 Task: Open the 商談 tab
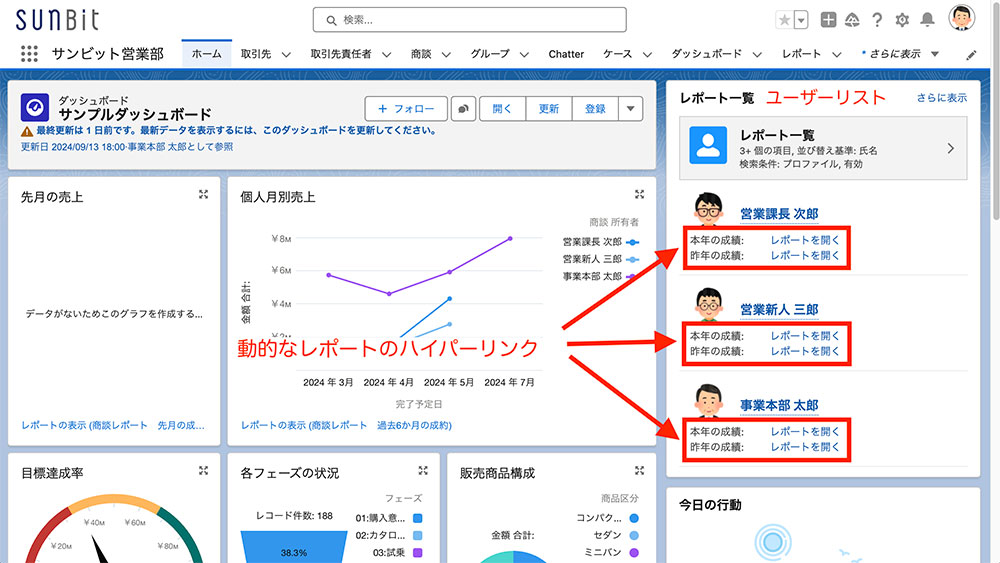tap(421, 54)
